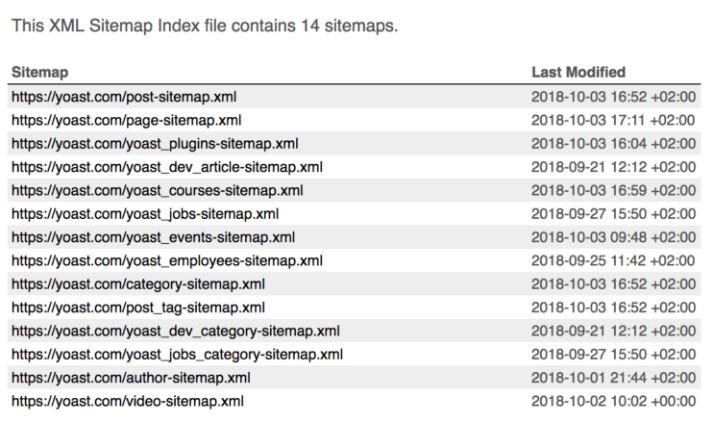Open the yoast_jobs_category-sitemap.xml link
The image size is (712, 422).
point(177,354)
